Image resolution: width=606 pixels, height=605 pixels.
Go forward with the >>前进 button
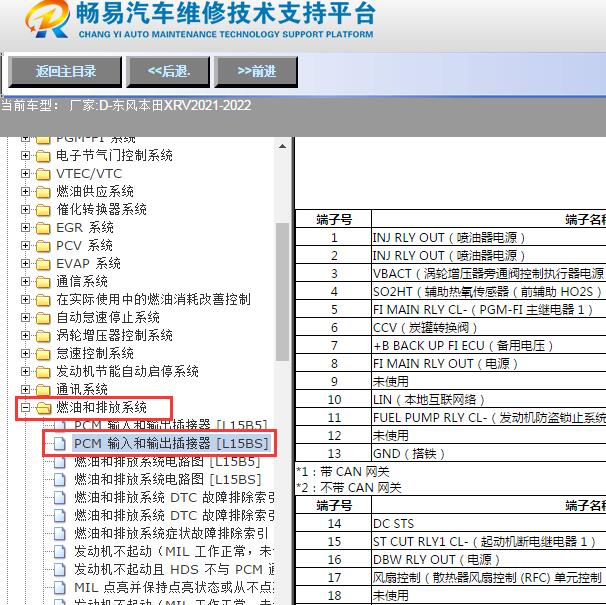click(256, 72)
